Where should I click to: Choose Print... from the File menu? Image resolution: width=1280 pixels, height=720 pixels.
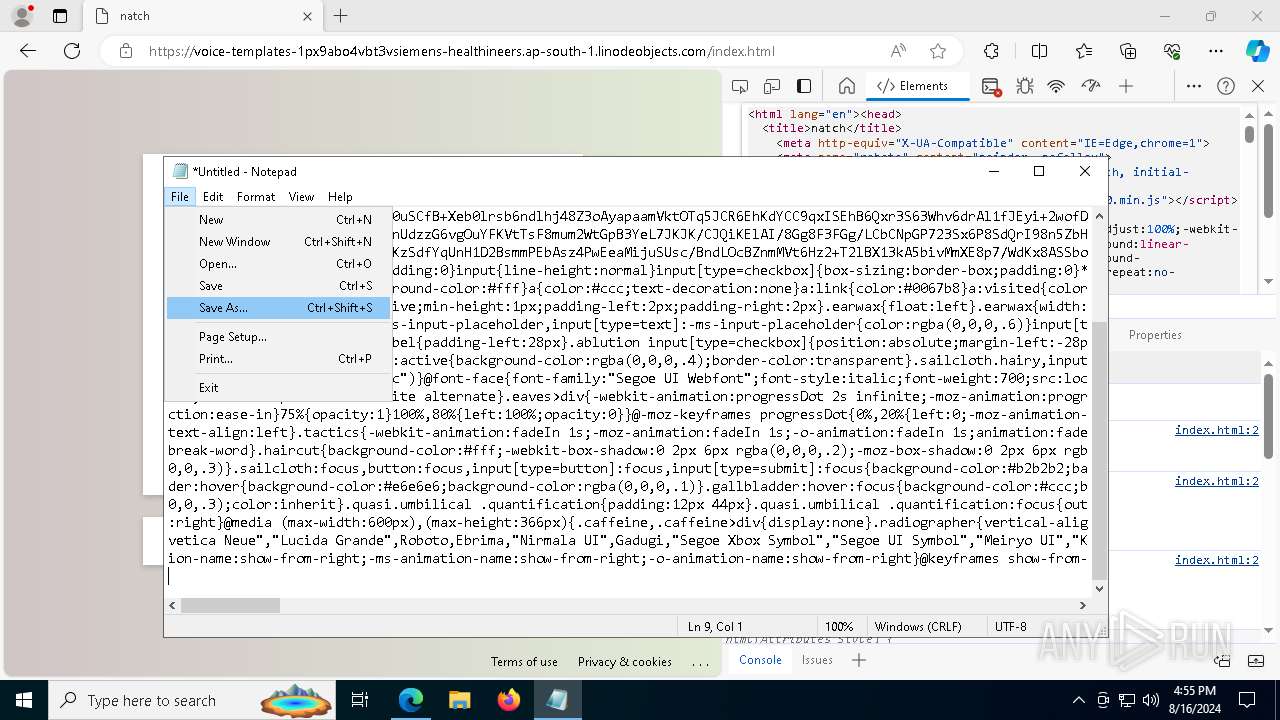point(278,359)
